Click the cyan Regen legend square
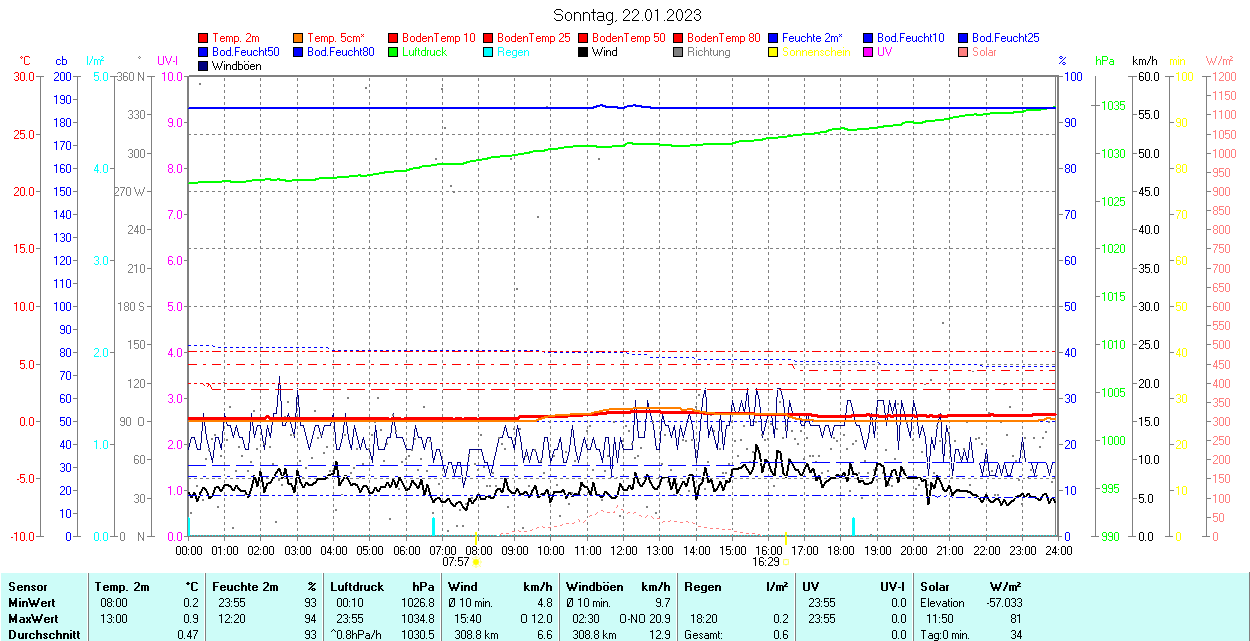The height and width of the screenshot is (641, 1250). point(489,52)
